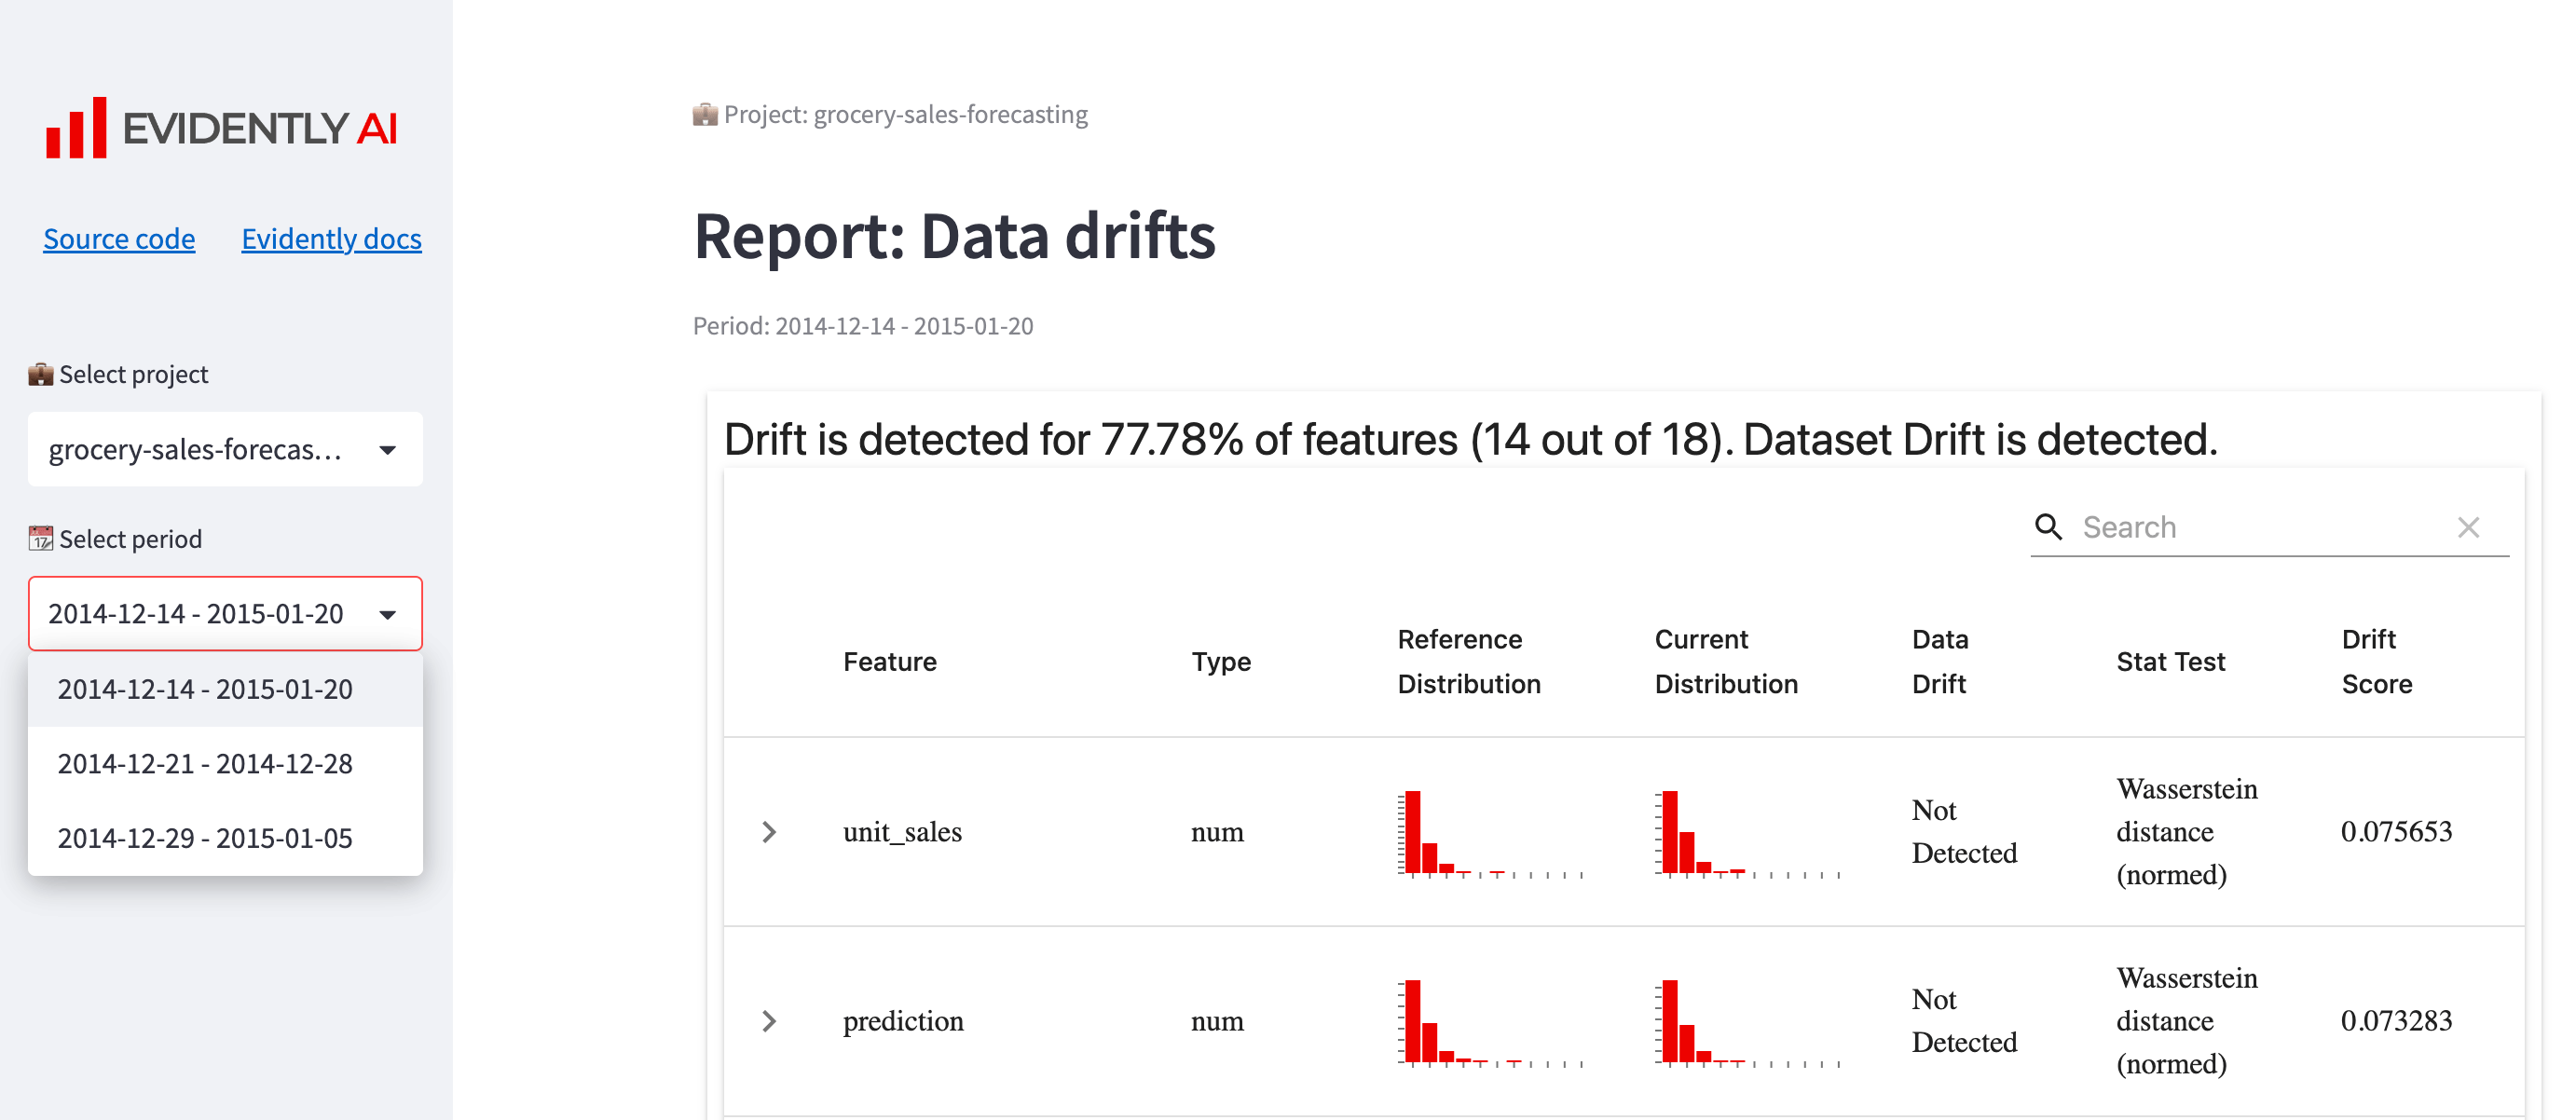The height and width of the screenshot is (1120, 2576).
Task: Click the Report: Data drifts heading
Action: pyautogui.click(x=956, y=237)
